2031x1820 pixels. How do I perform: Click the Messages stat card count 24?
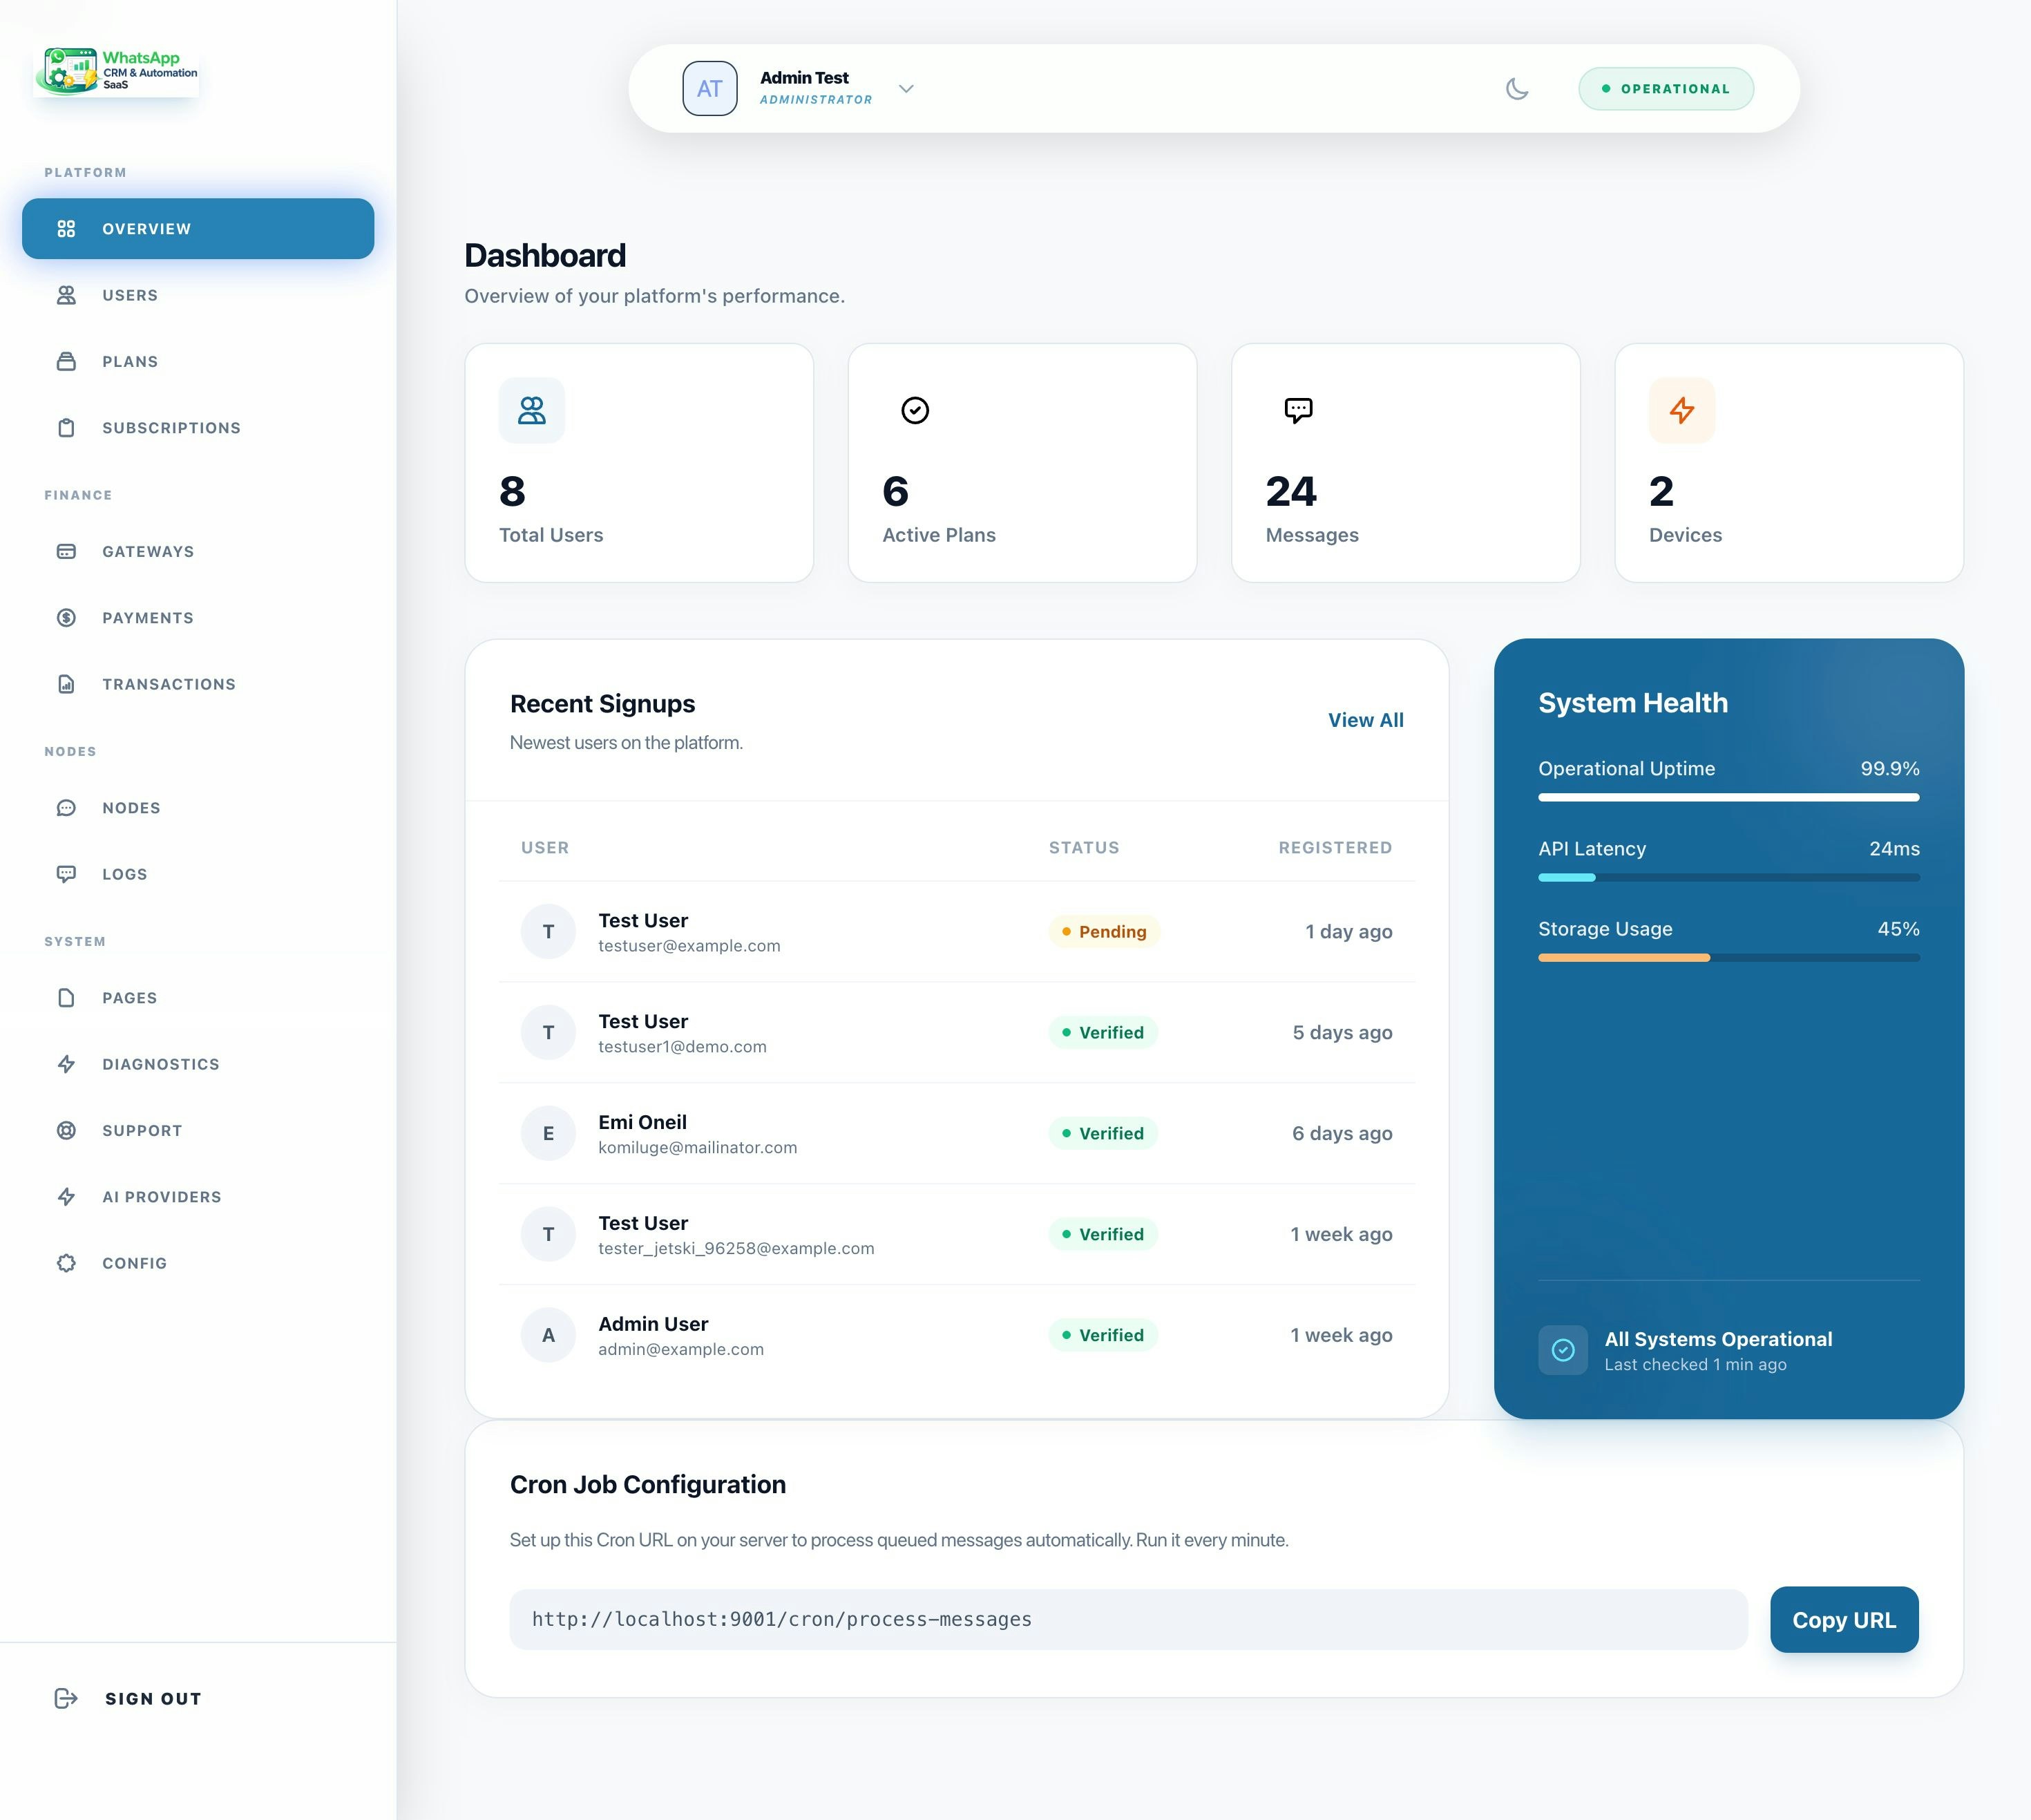click(1291, 491)
